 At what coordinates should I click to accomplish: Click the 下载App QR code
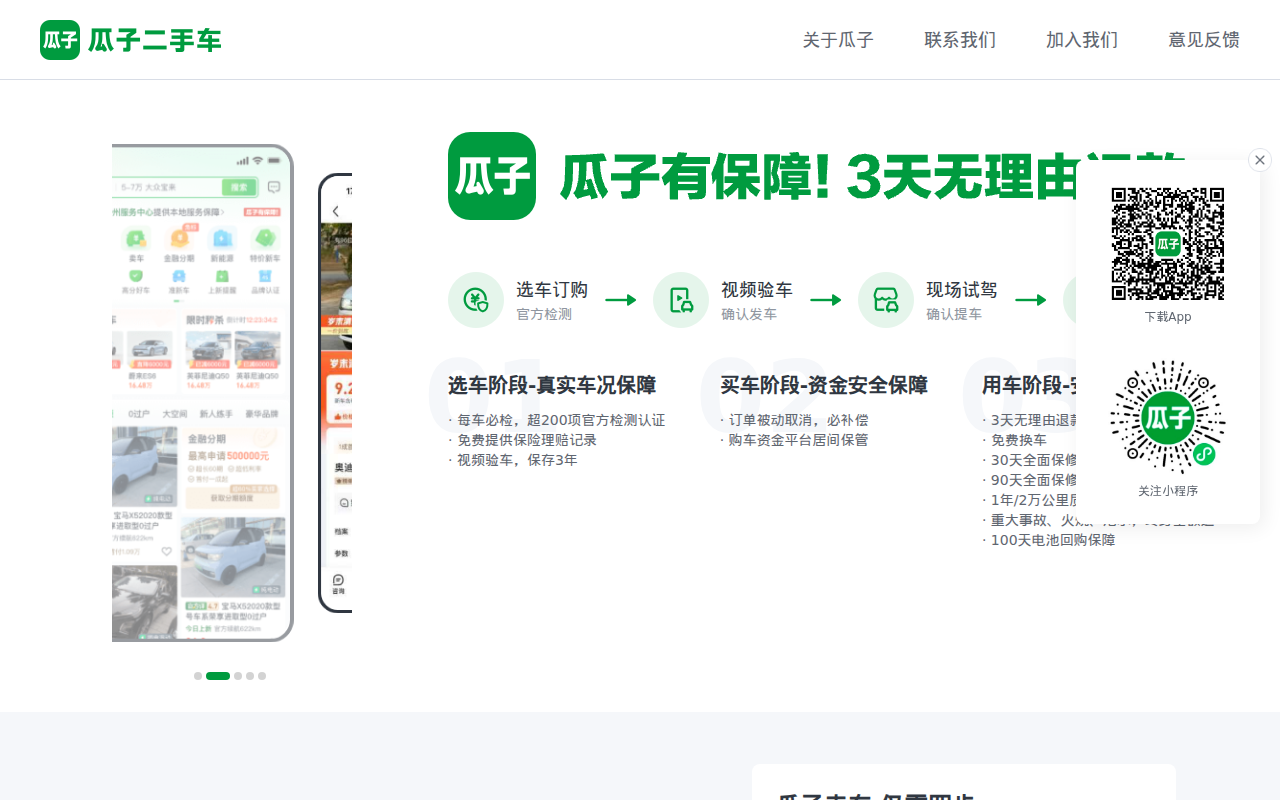point(1168,244)
